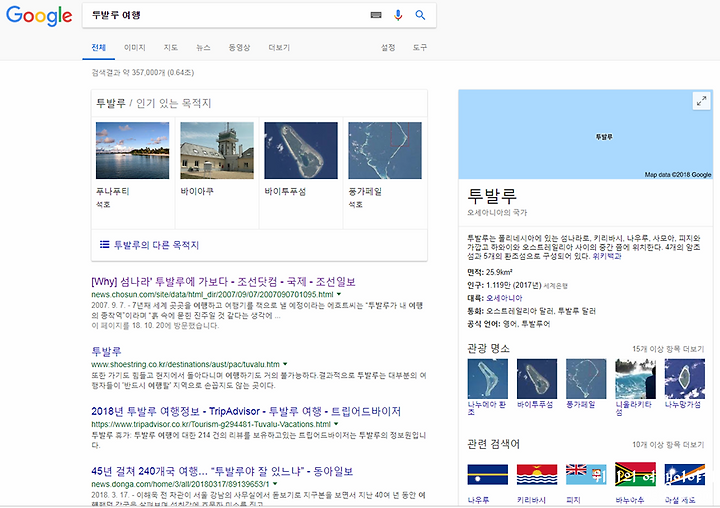Click 10개 이상 항목 더보기 for related searches

[668, 445]
